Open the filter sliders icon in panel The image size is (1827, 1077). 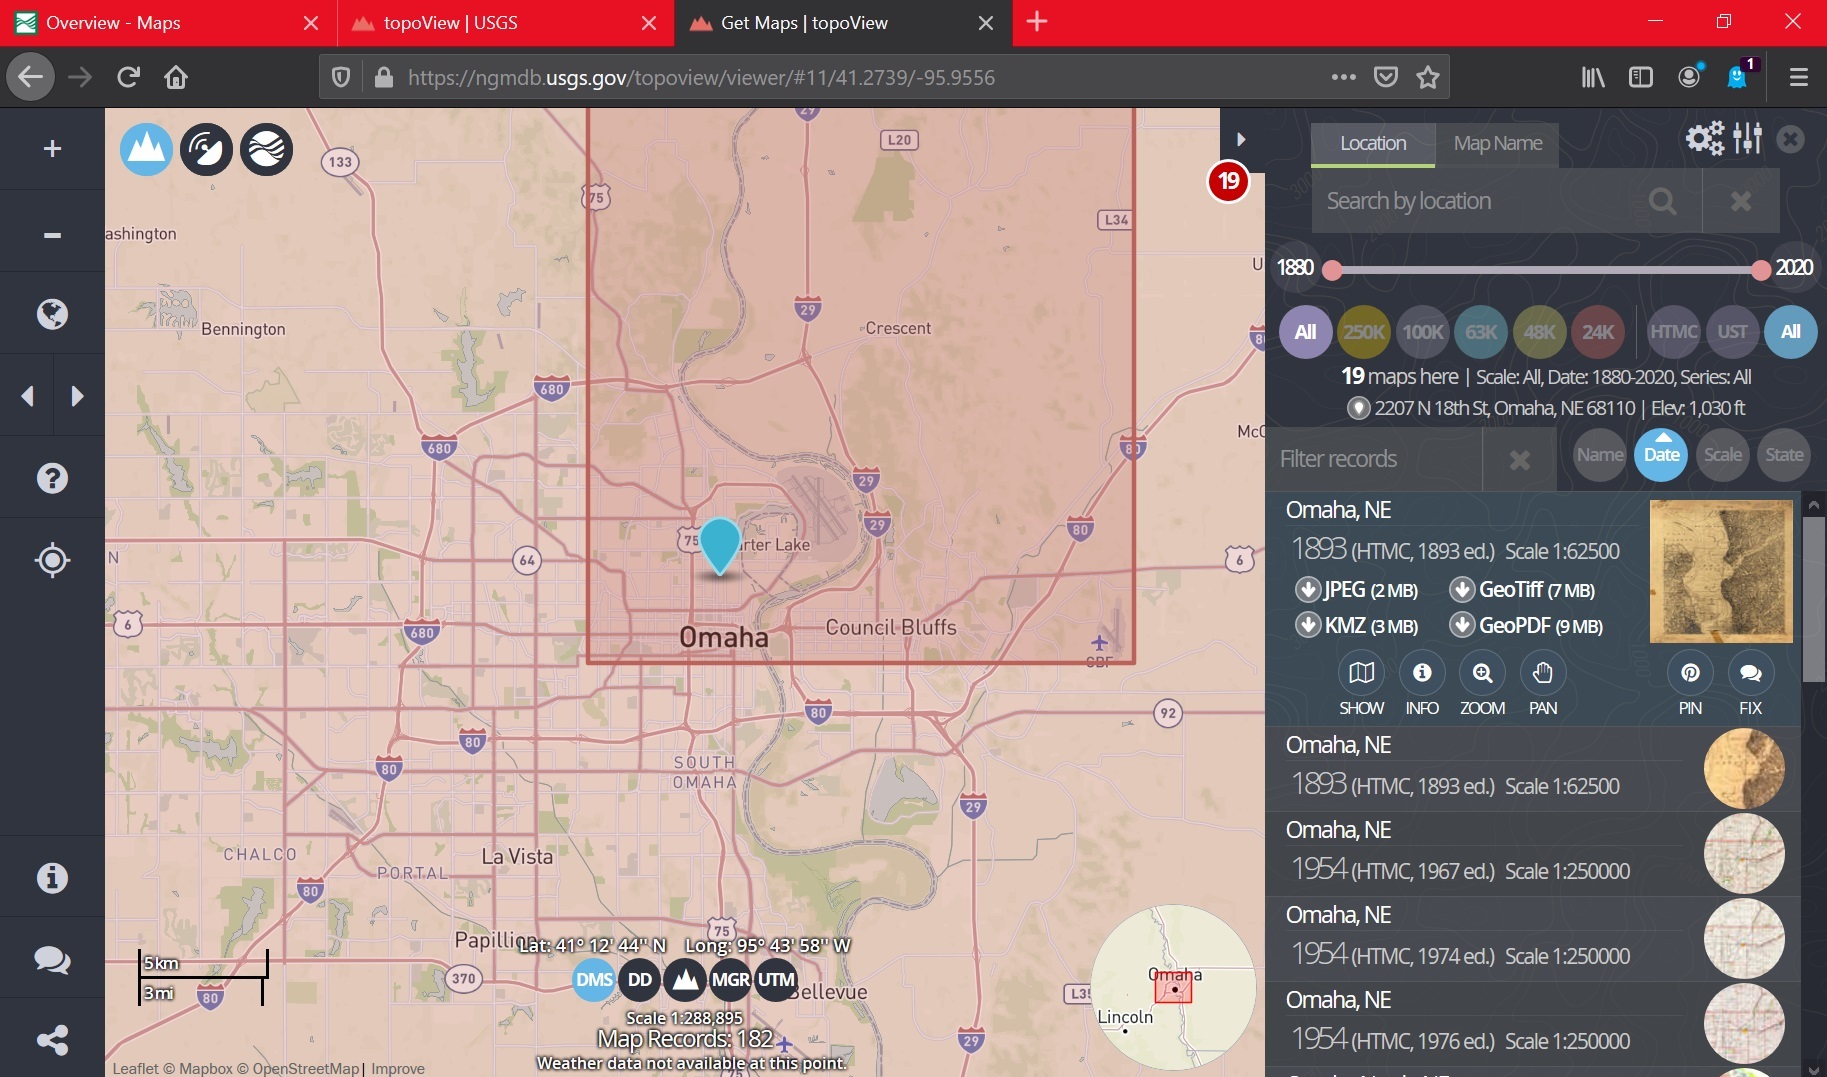click(x=1748, y=138)
